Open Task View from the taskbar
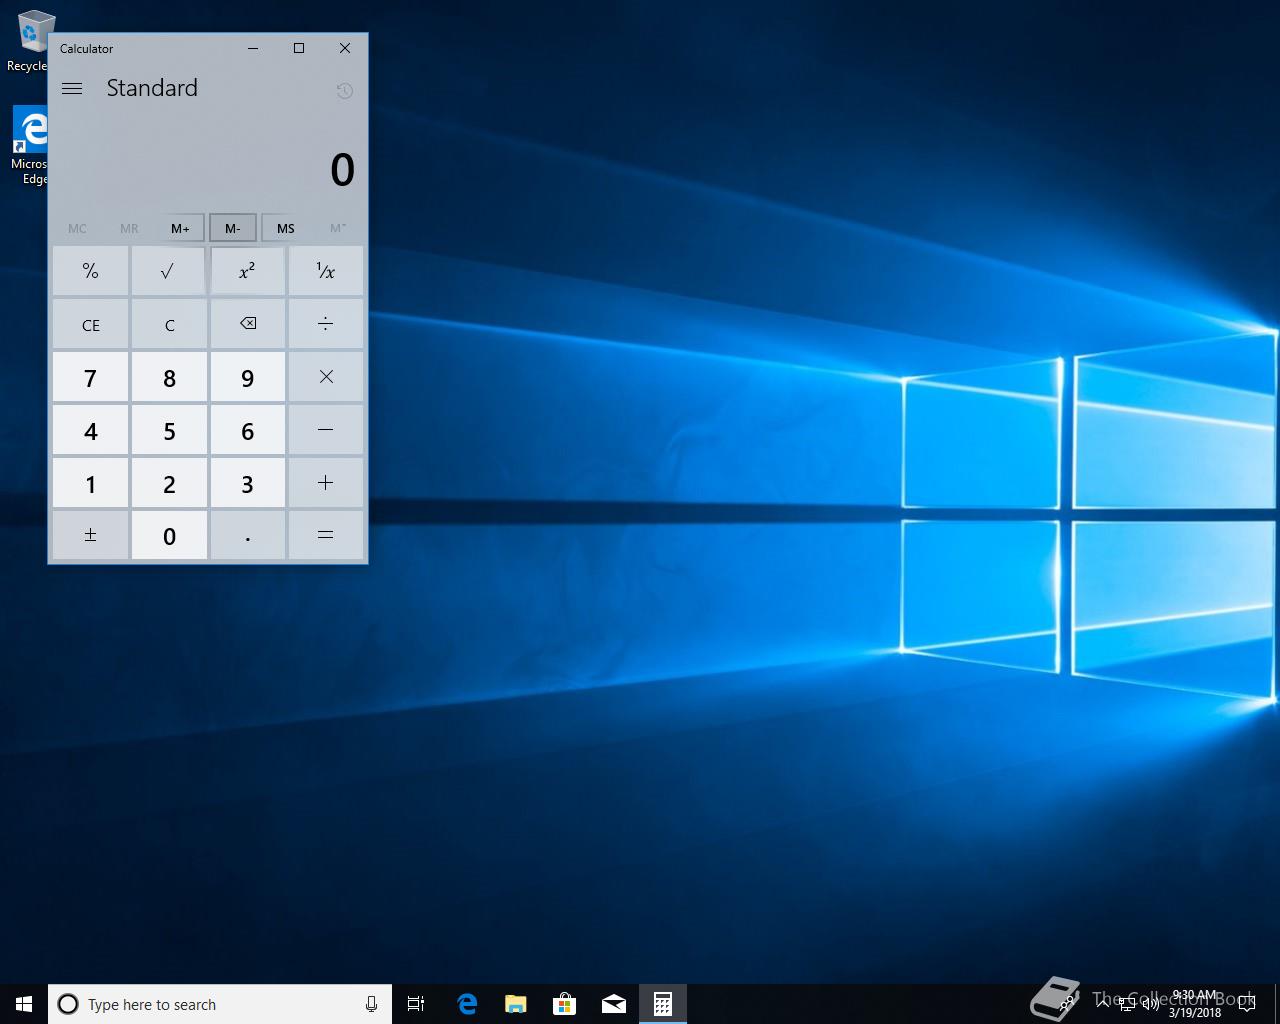1280x1024 pixels. (x=416, y=1004)
